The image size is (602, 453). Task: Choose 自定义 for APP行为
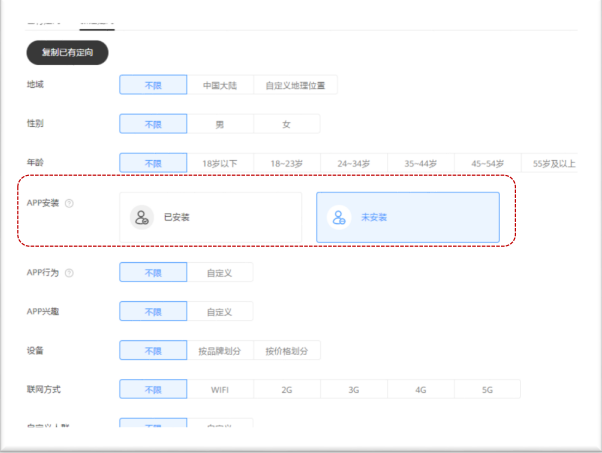click(x=220, y=273)
